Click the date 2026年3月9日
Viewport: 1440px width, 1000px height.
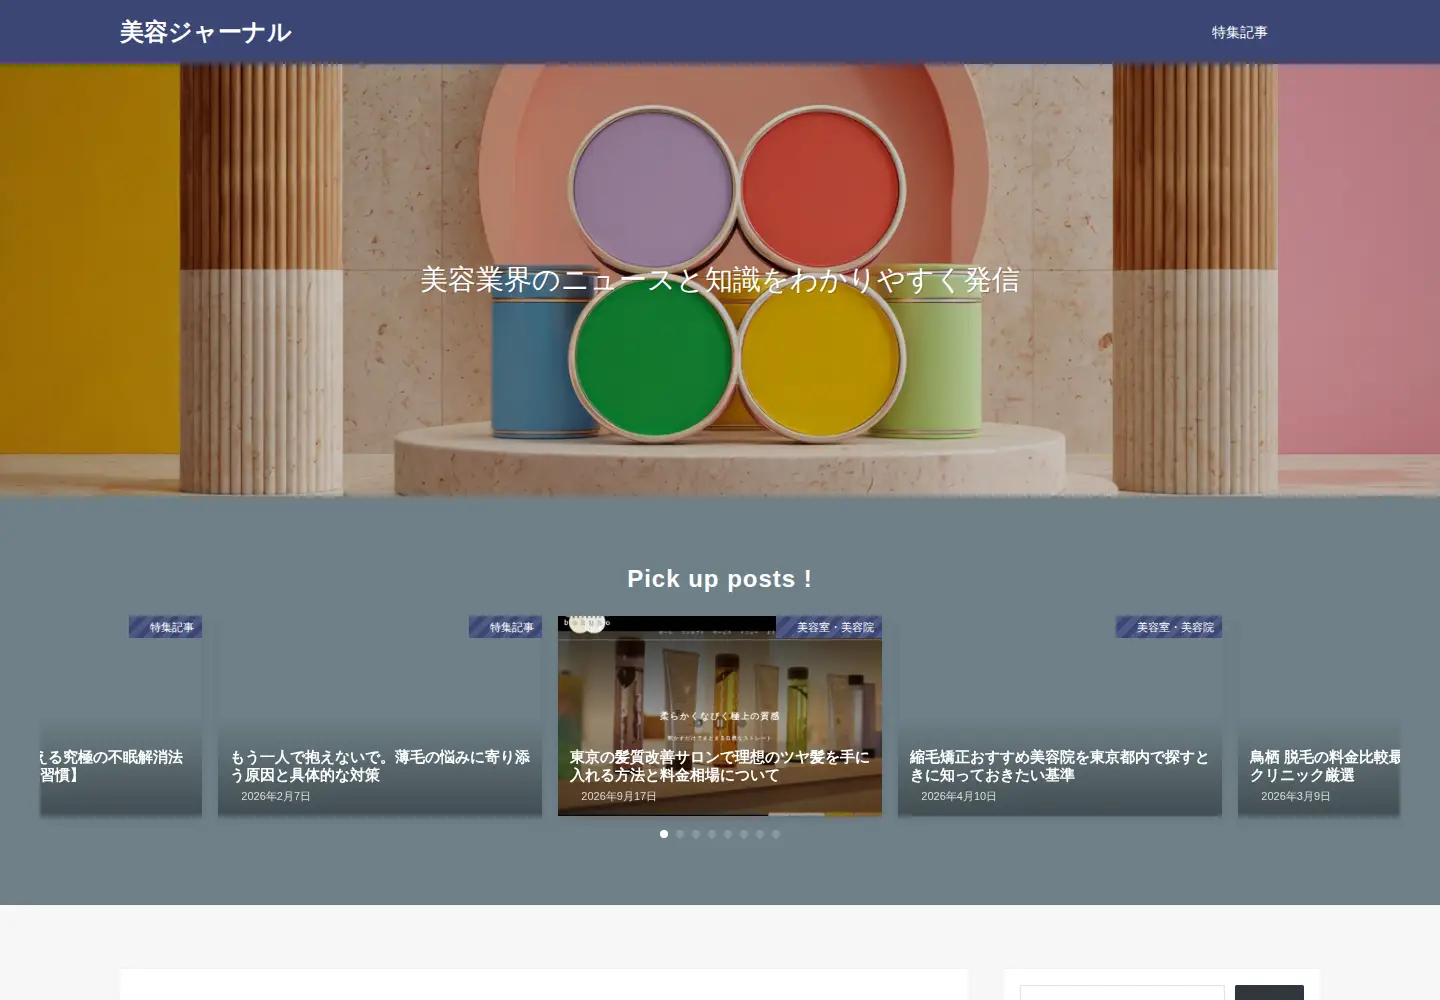click(x=1296, y=796)
